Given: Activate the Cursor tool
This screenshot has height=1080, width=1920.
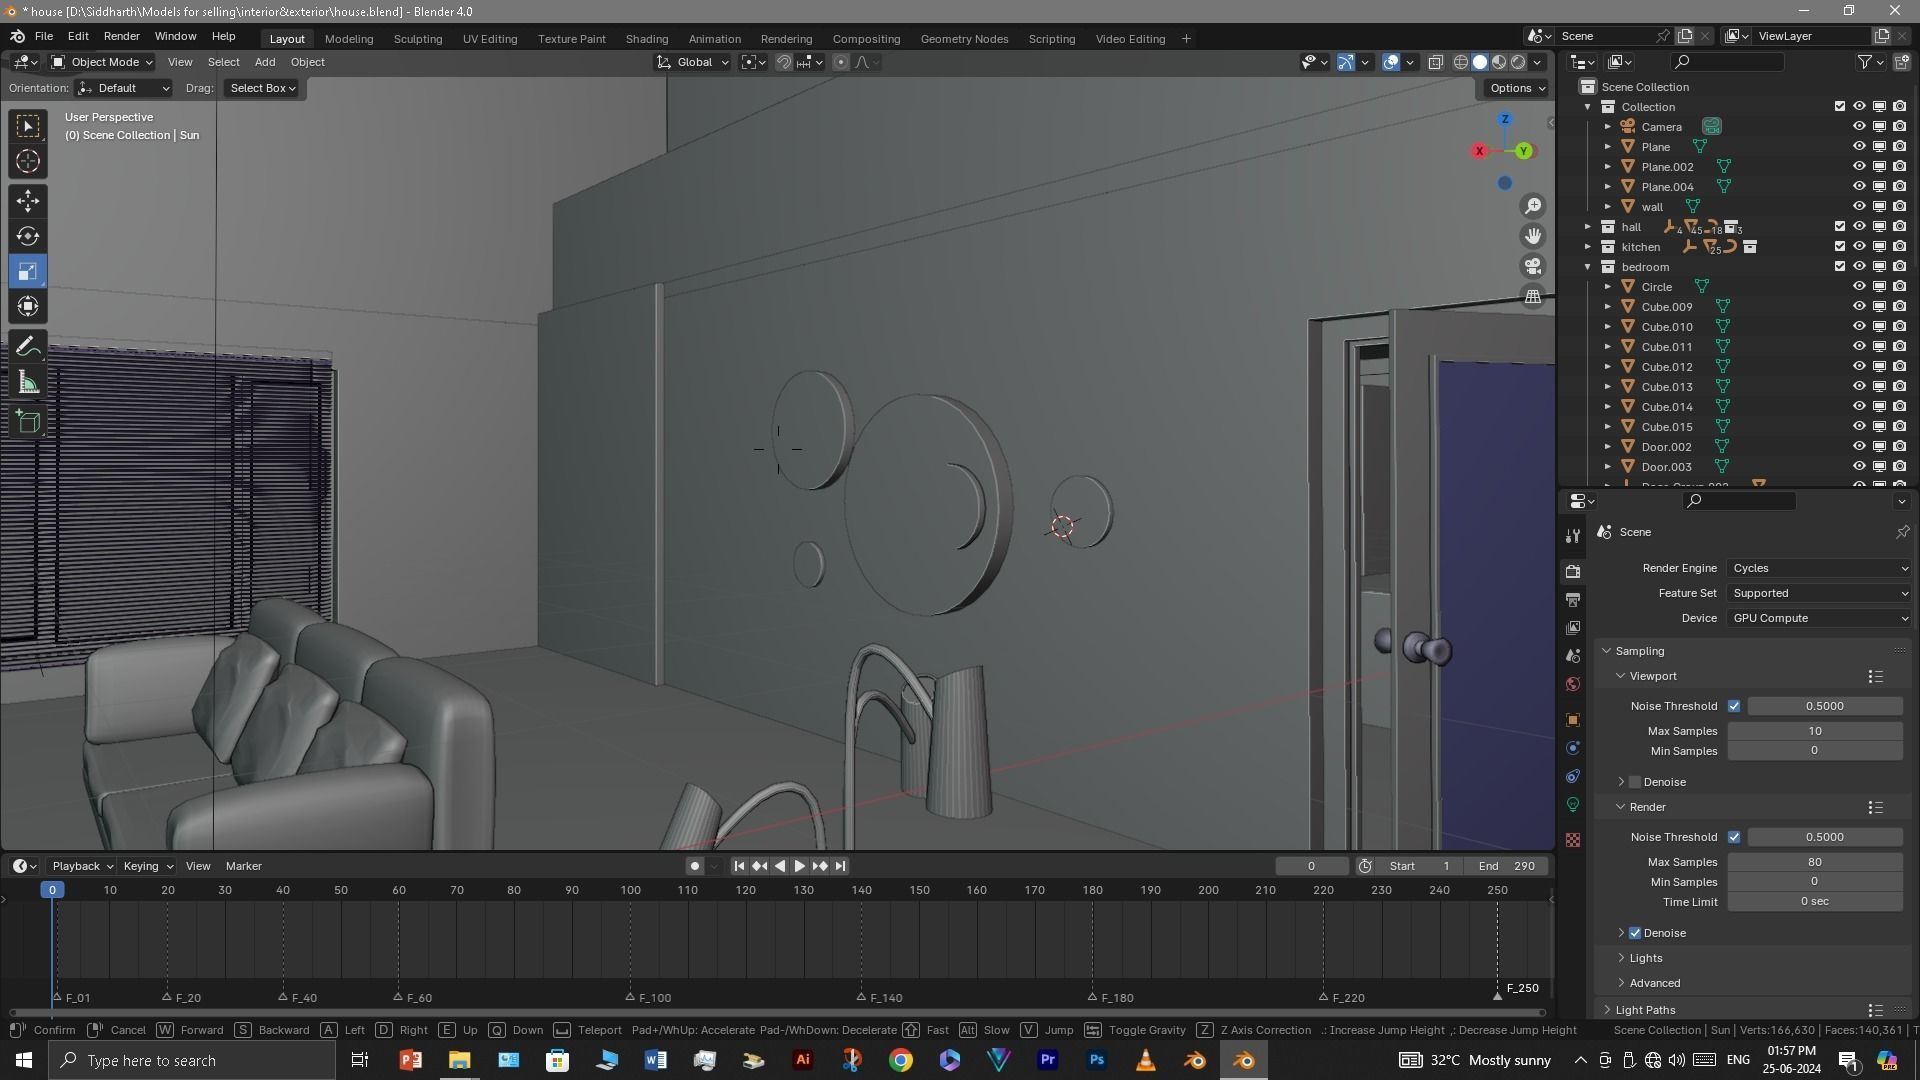Looking at the screenshot, I should [28, 161].
